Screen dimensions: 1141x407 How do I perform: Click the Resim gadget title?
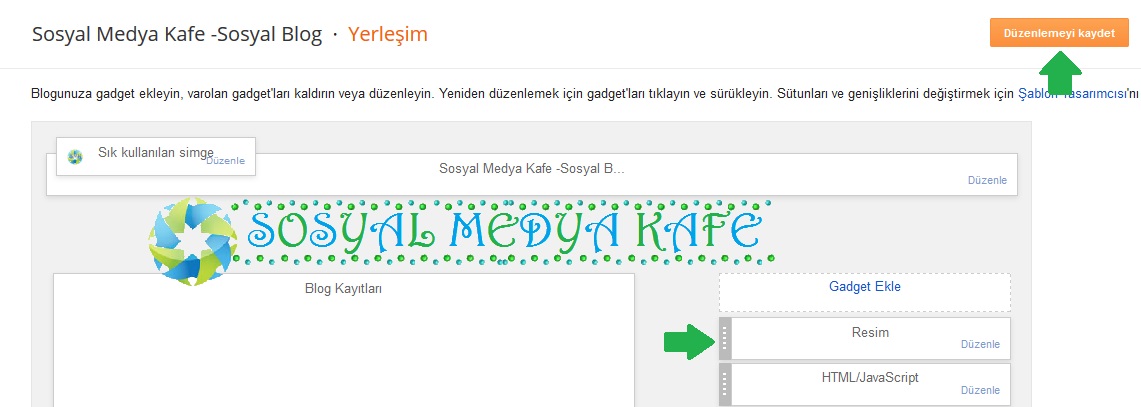click(x=870, y=333)
